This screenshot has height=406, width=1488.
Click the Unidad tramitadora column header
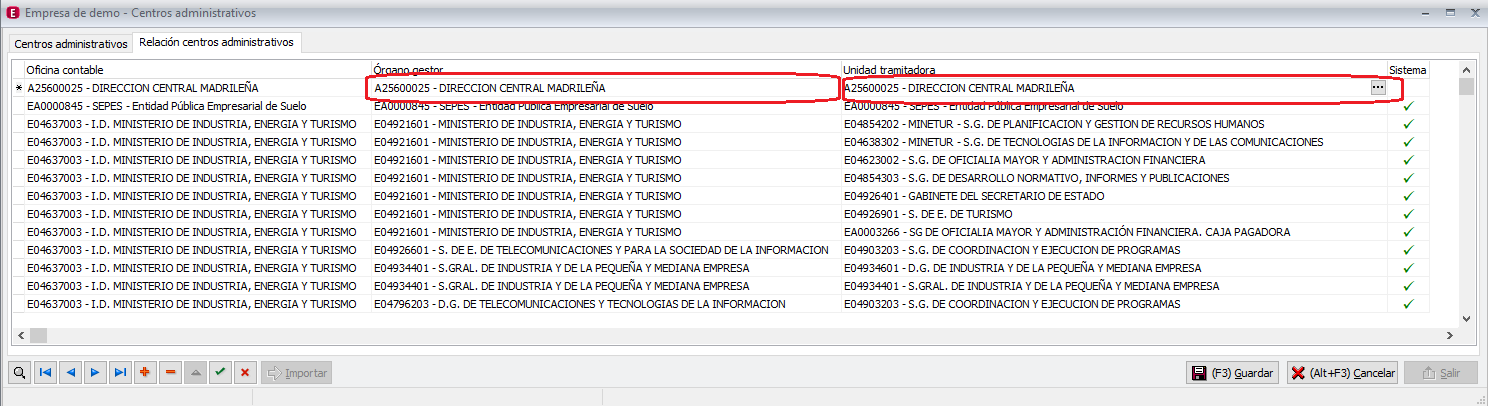[x=1114, y=70]
